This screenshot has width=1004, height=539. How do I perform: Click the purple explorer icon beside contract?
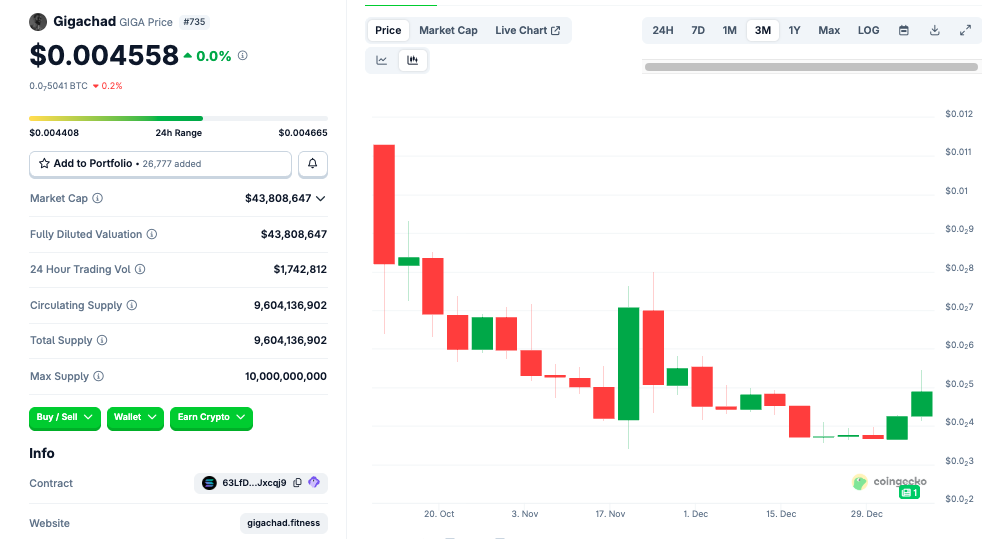point(314,482)
